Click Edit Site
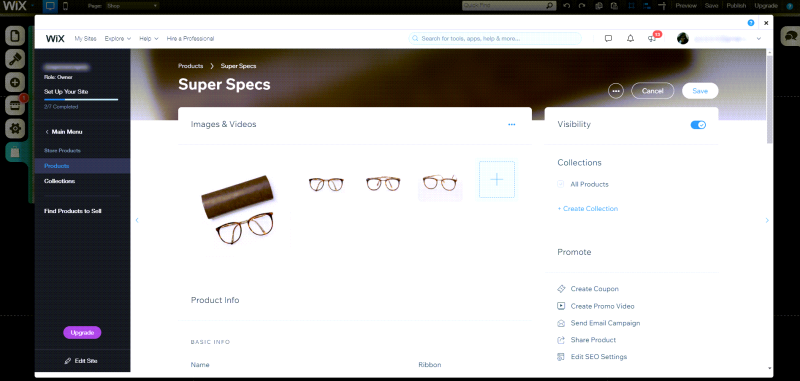800x381 pixels. (x=81, y=361)
